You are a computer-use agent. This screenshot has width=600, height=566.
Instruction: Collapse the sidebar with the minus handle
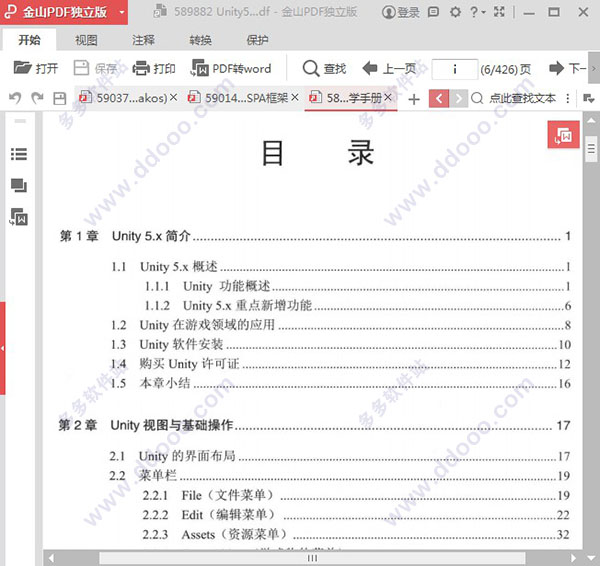(x=20, y=121)
